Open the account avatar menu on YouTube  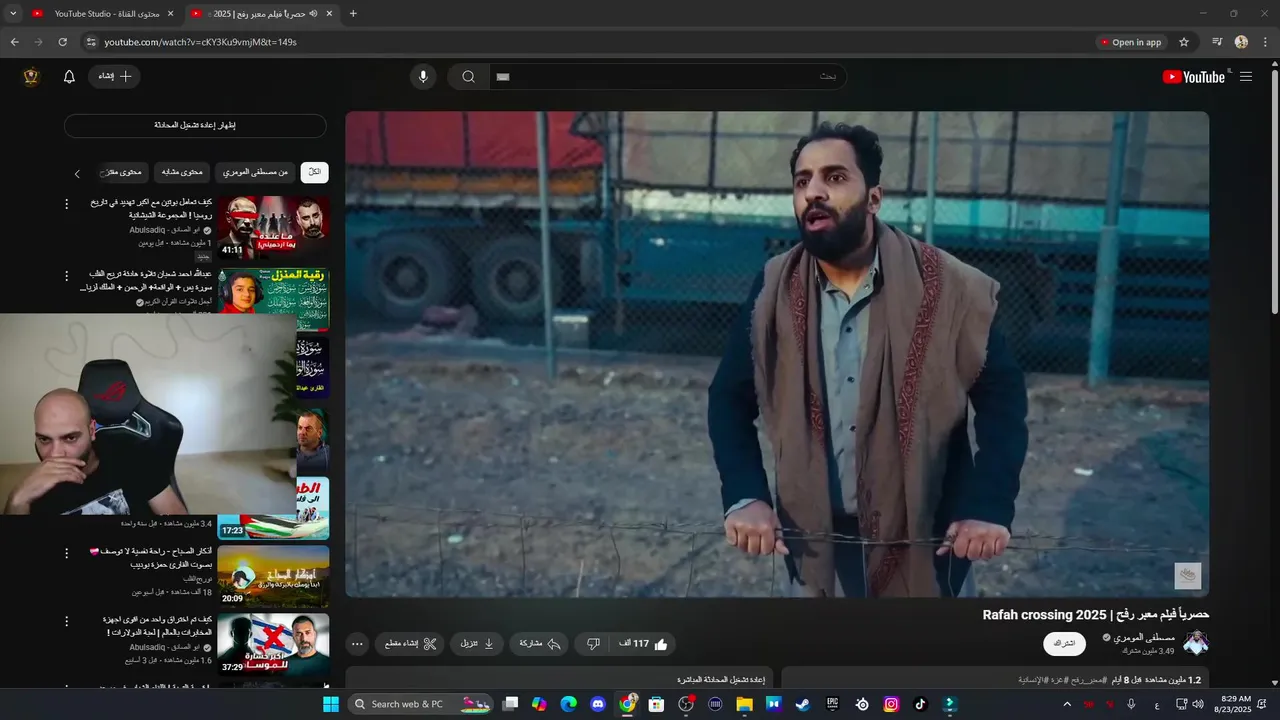pos(31,77)
